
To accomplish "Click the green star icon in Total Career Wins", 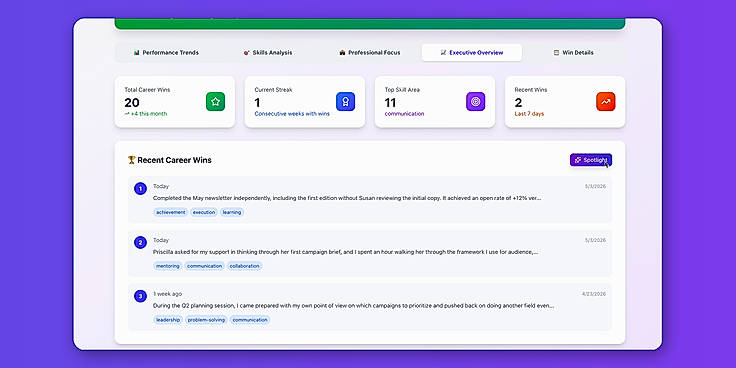I will tap(215, 101).
